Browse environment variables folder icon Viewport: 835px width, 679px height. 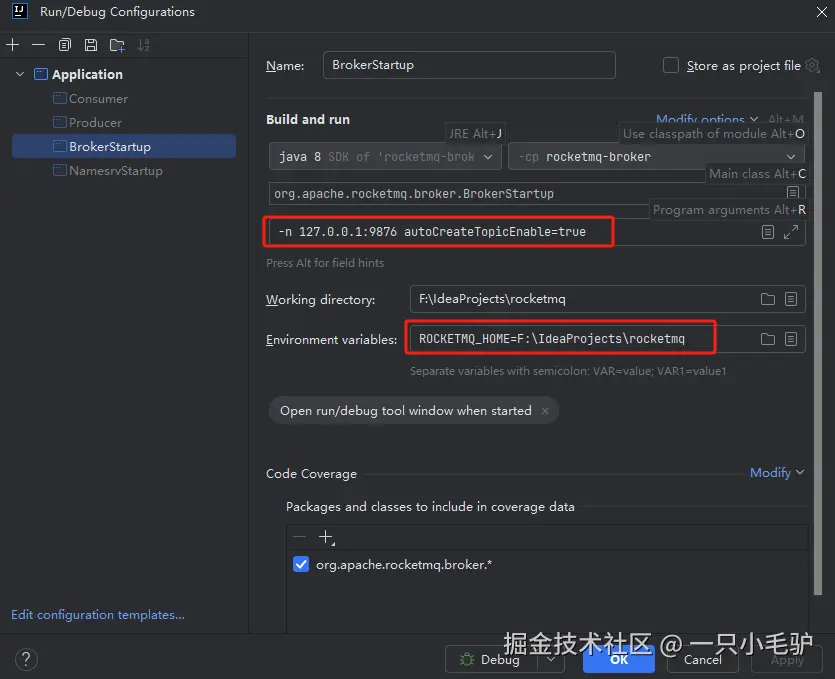767,339
